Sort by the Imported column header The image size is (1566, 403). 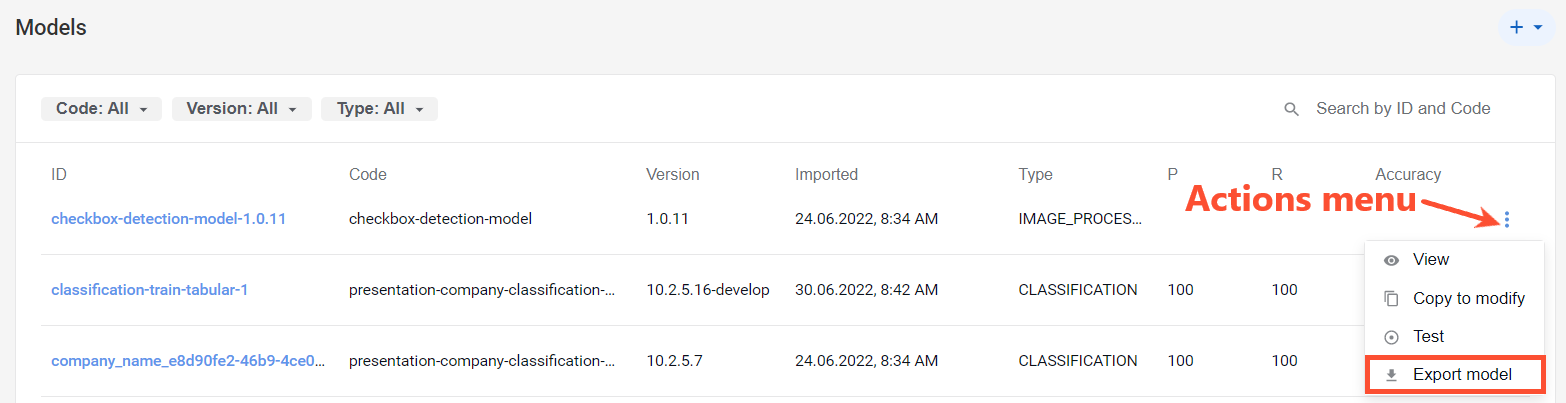[827, 175]
